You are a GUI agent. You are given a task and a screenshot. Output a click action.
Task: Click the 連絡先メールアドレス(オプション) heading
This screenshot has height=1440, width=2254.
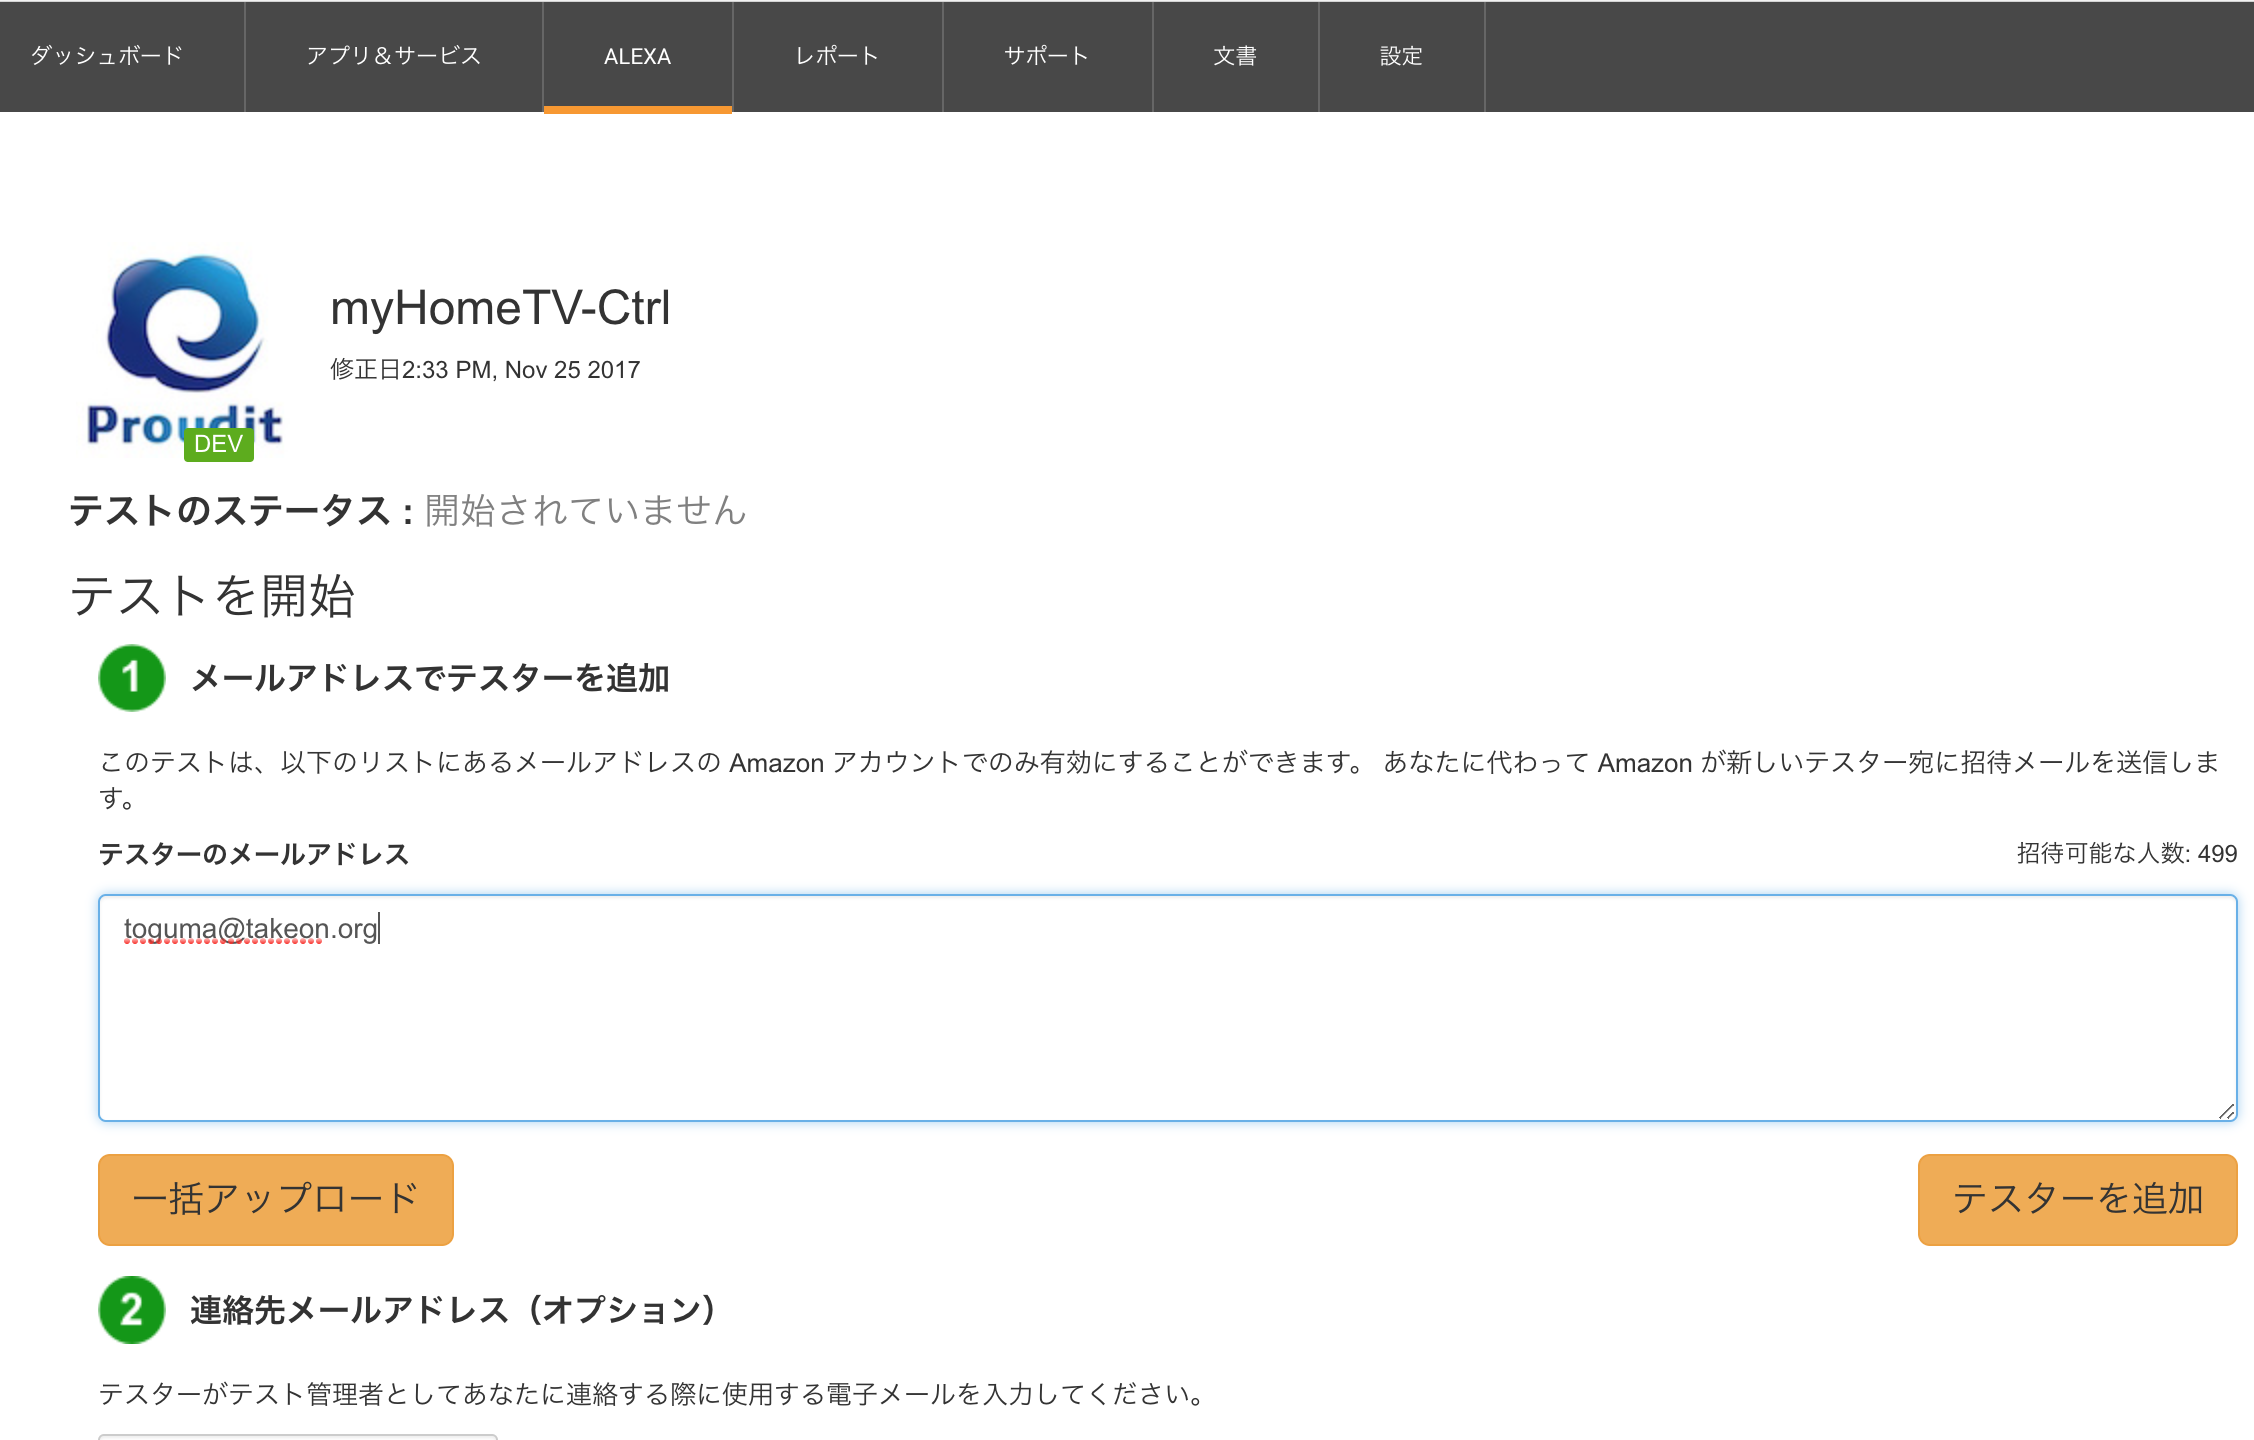click(x=453, y=1310)
